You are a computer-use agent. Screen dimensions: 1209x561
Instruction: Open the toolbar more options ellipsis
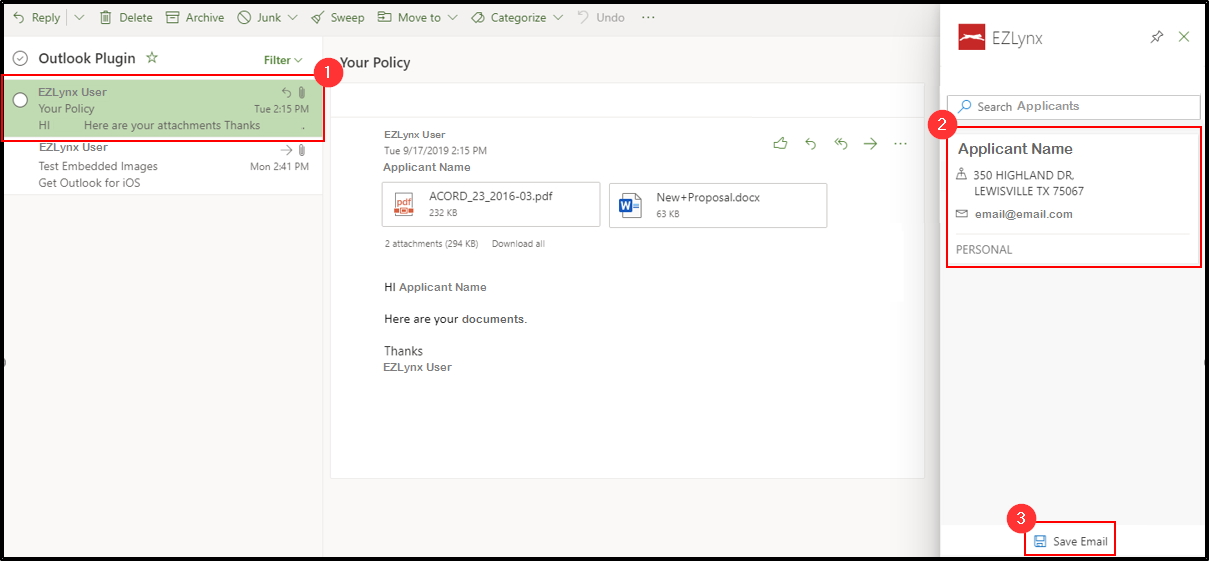(648, 17)
